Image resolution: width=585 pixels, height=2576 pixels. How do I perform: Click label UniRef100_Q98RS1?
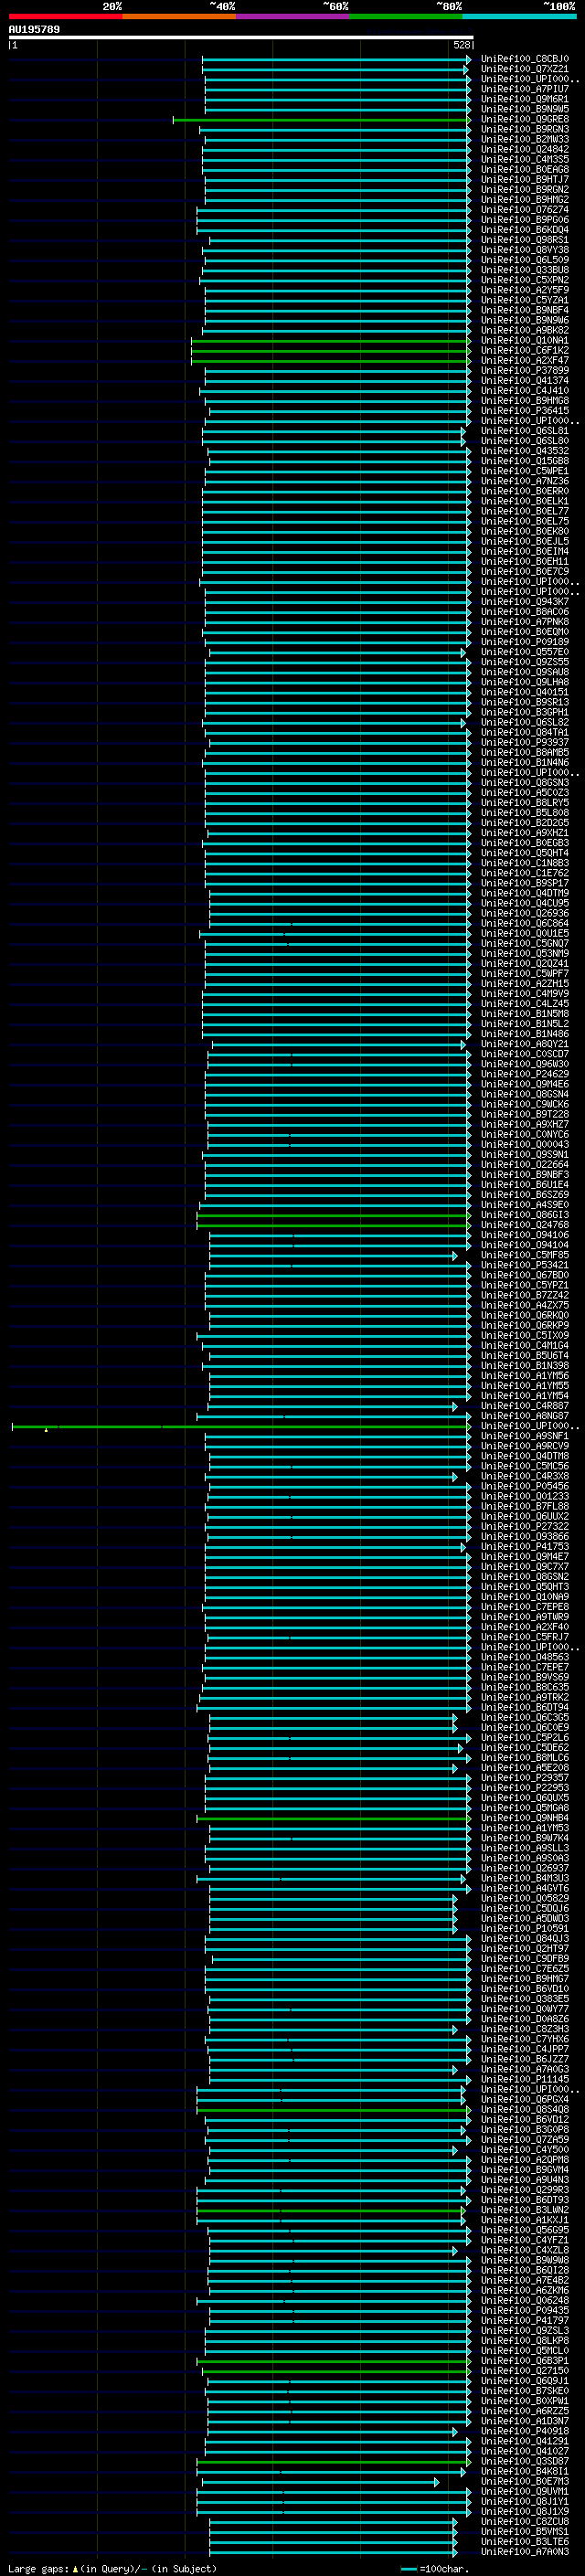click(x=524, y=240)
